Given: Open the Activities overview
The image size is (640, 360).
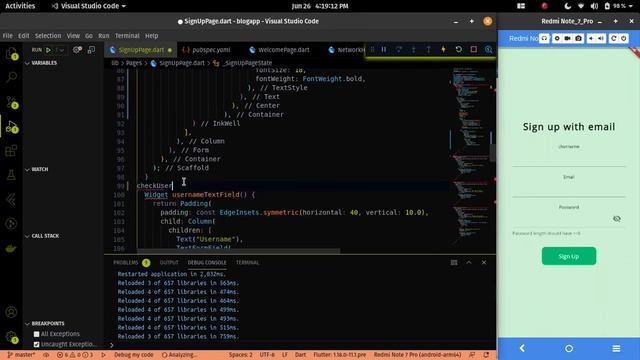Looking at the screenshot, I should point(20,6).
